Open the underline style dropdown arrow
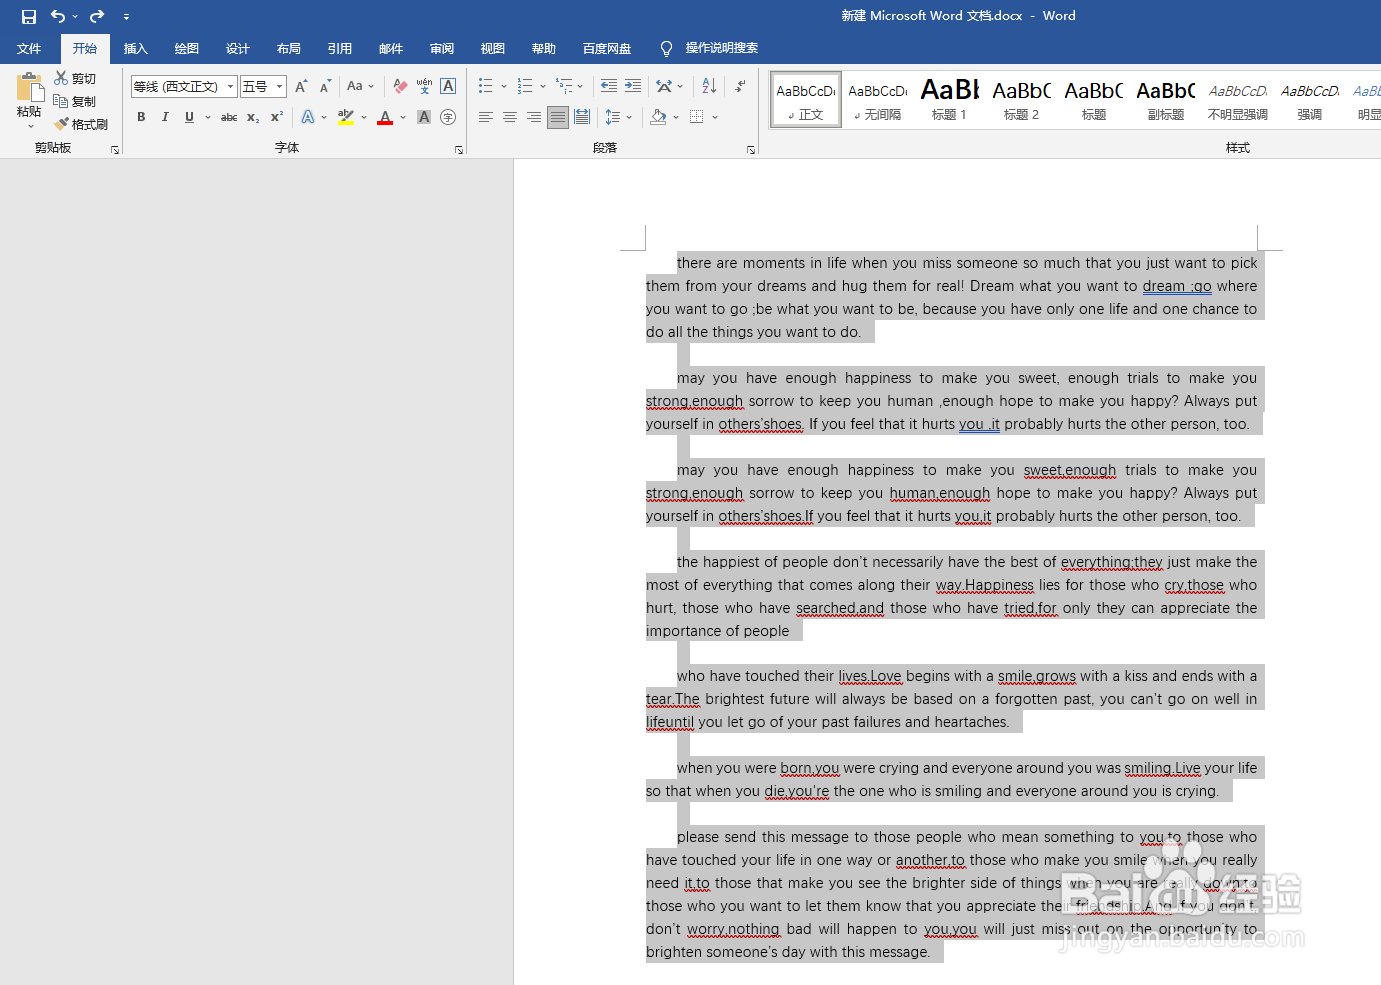Viewport: 1381px width, 985px height. click(x=208, y=117)
